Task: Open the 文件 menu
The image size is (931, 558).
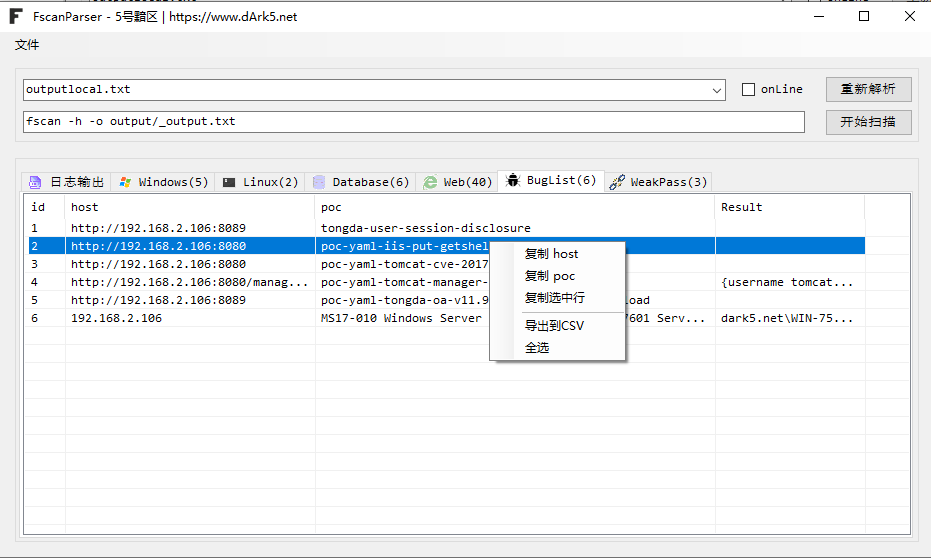Action: [27, 45]
